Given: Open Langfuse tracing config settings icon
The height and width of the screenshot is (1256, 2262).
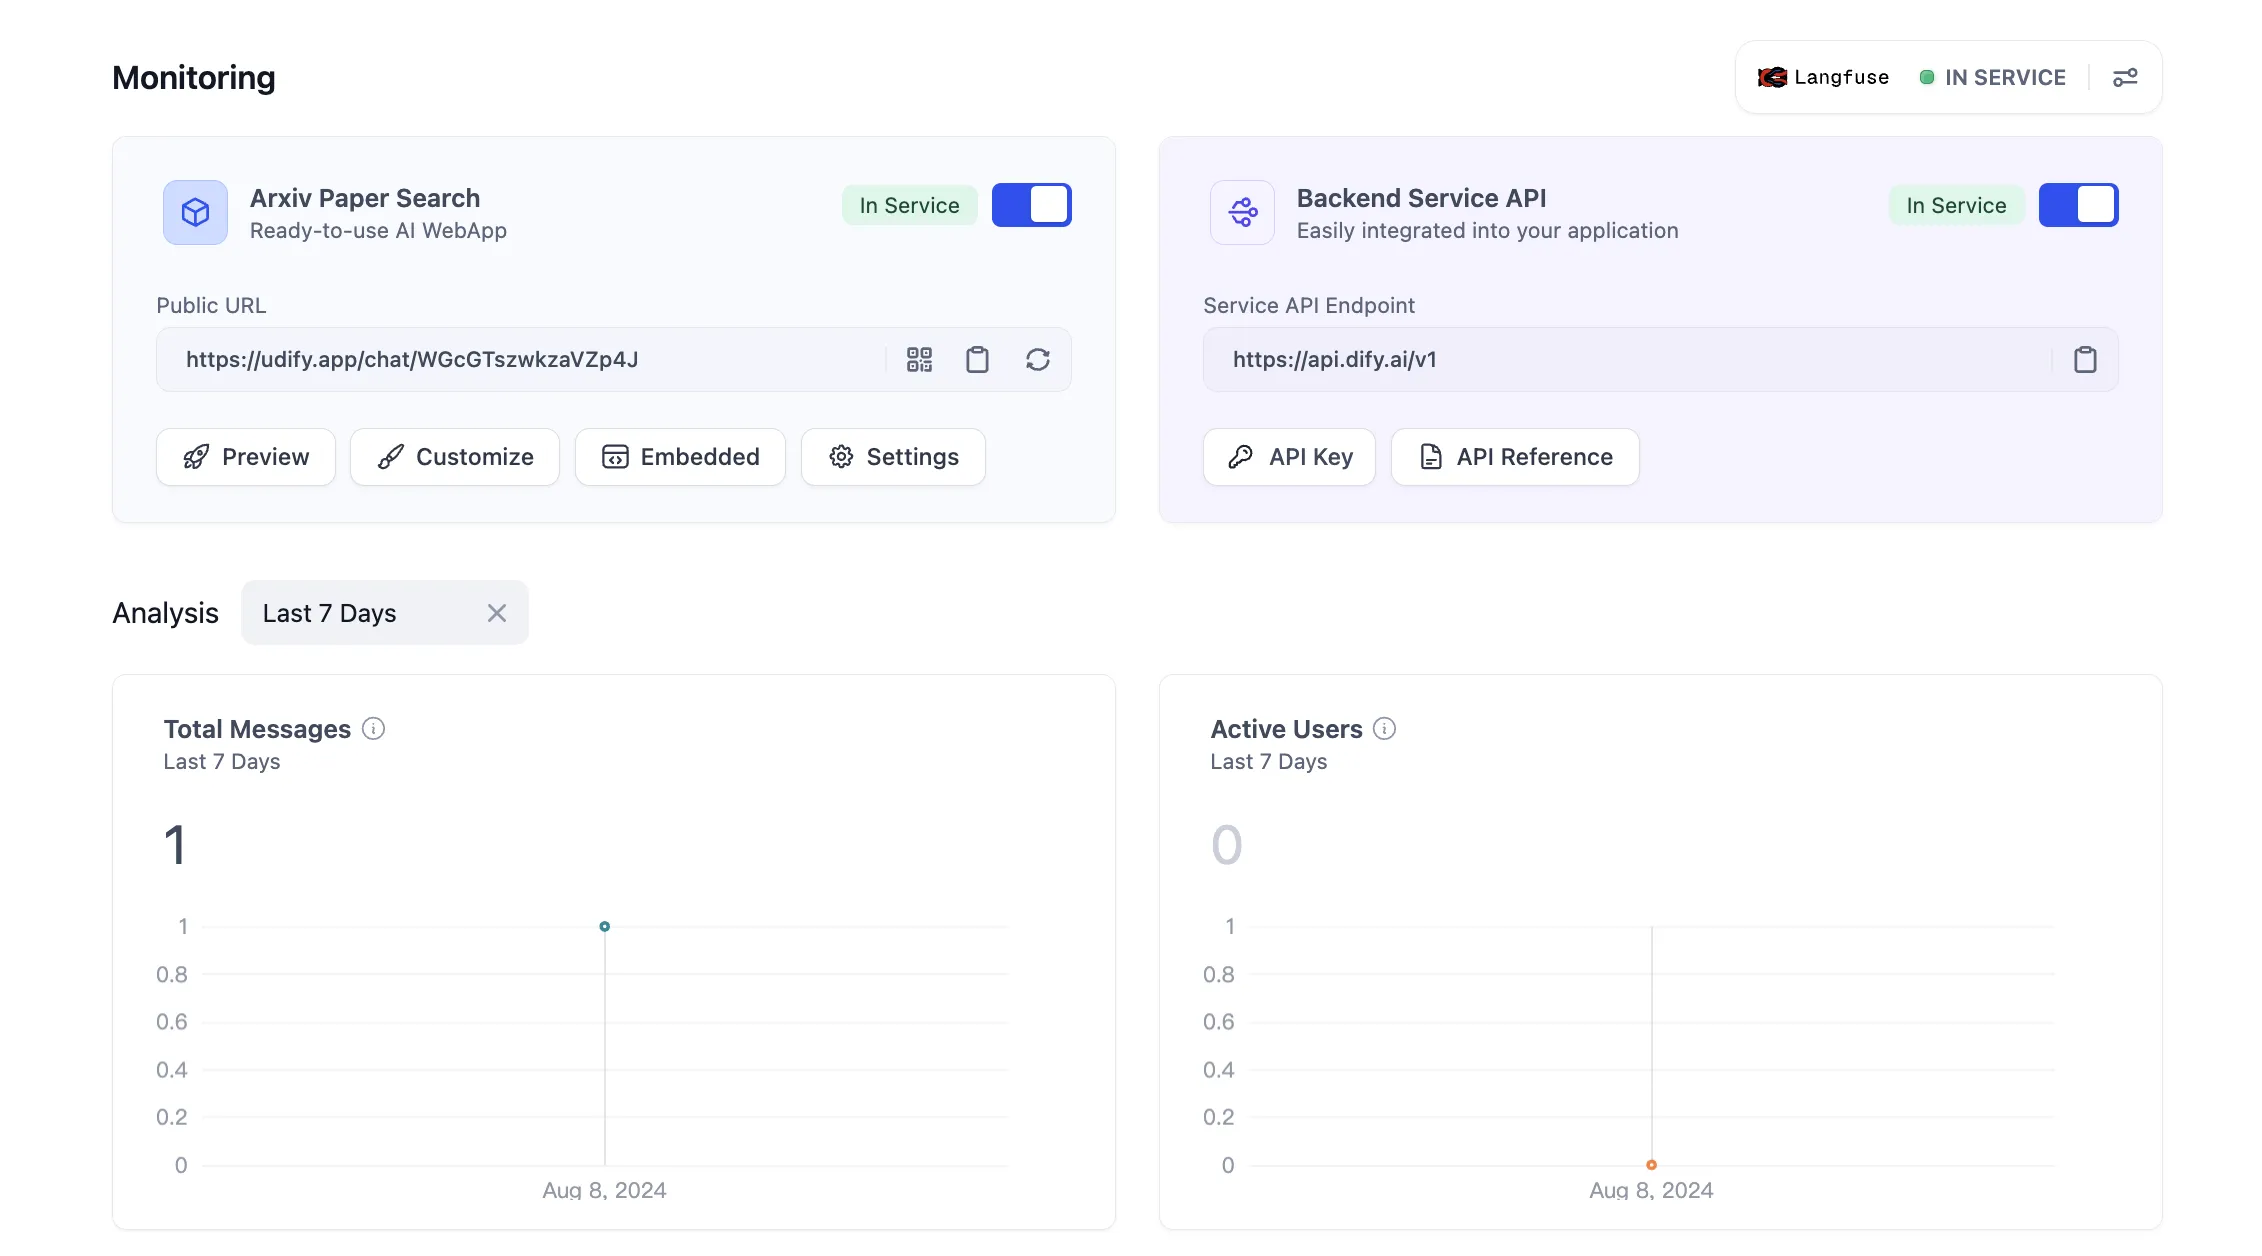Looking at the screenshot, I should (2125, 78).
